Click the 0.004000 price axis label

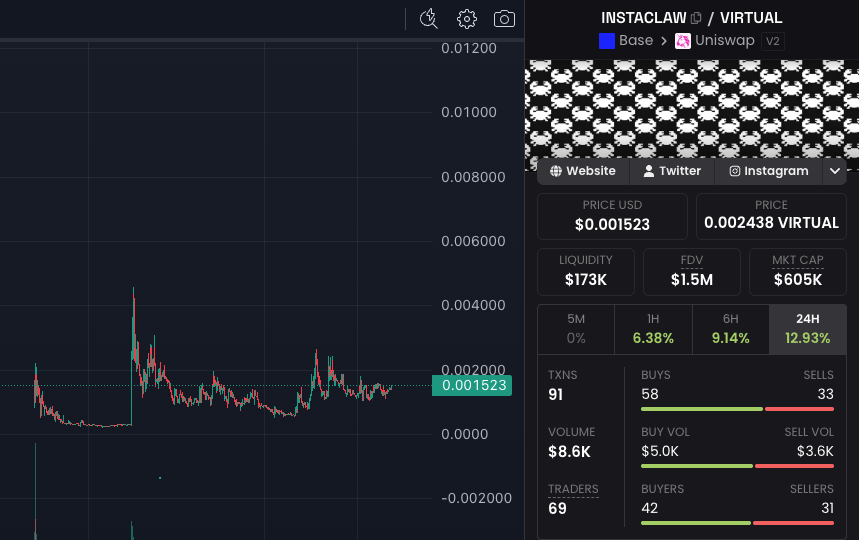tap(473, 305)
